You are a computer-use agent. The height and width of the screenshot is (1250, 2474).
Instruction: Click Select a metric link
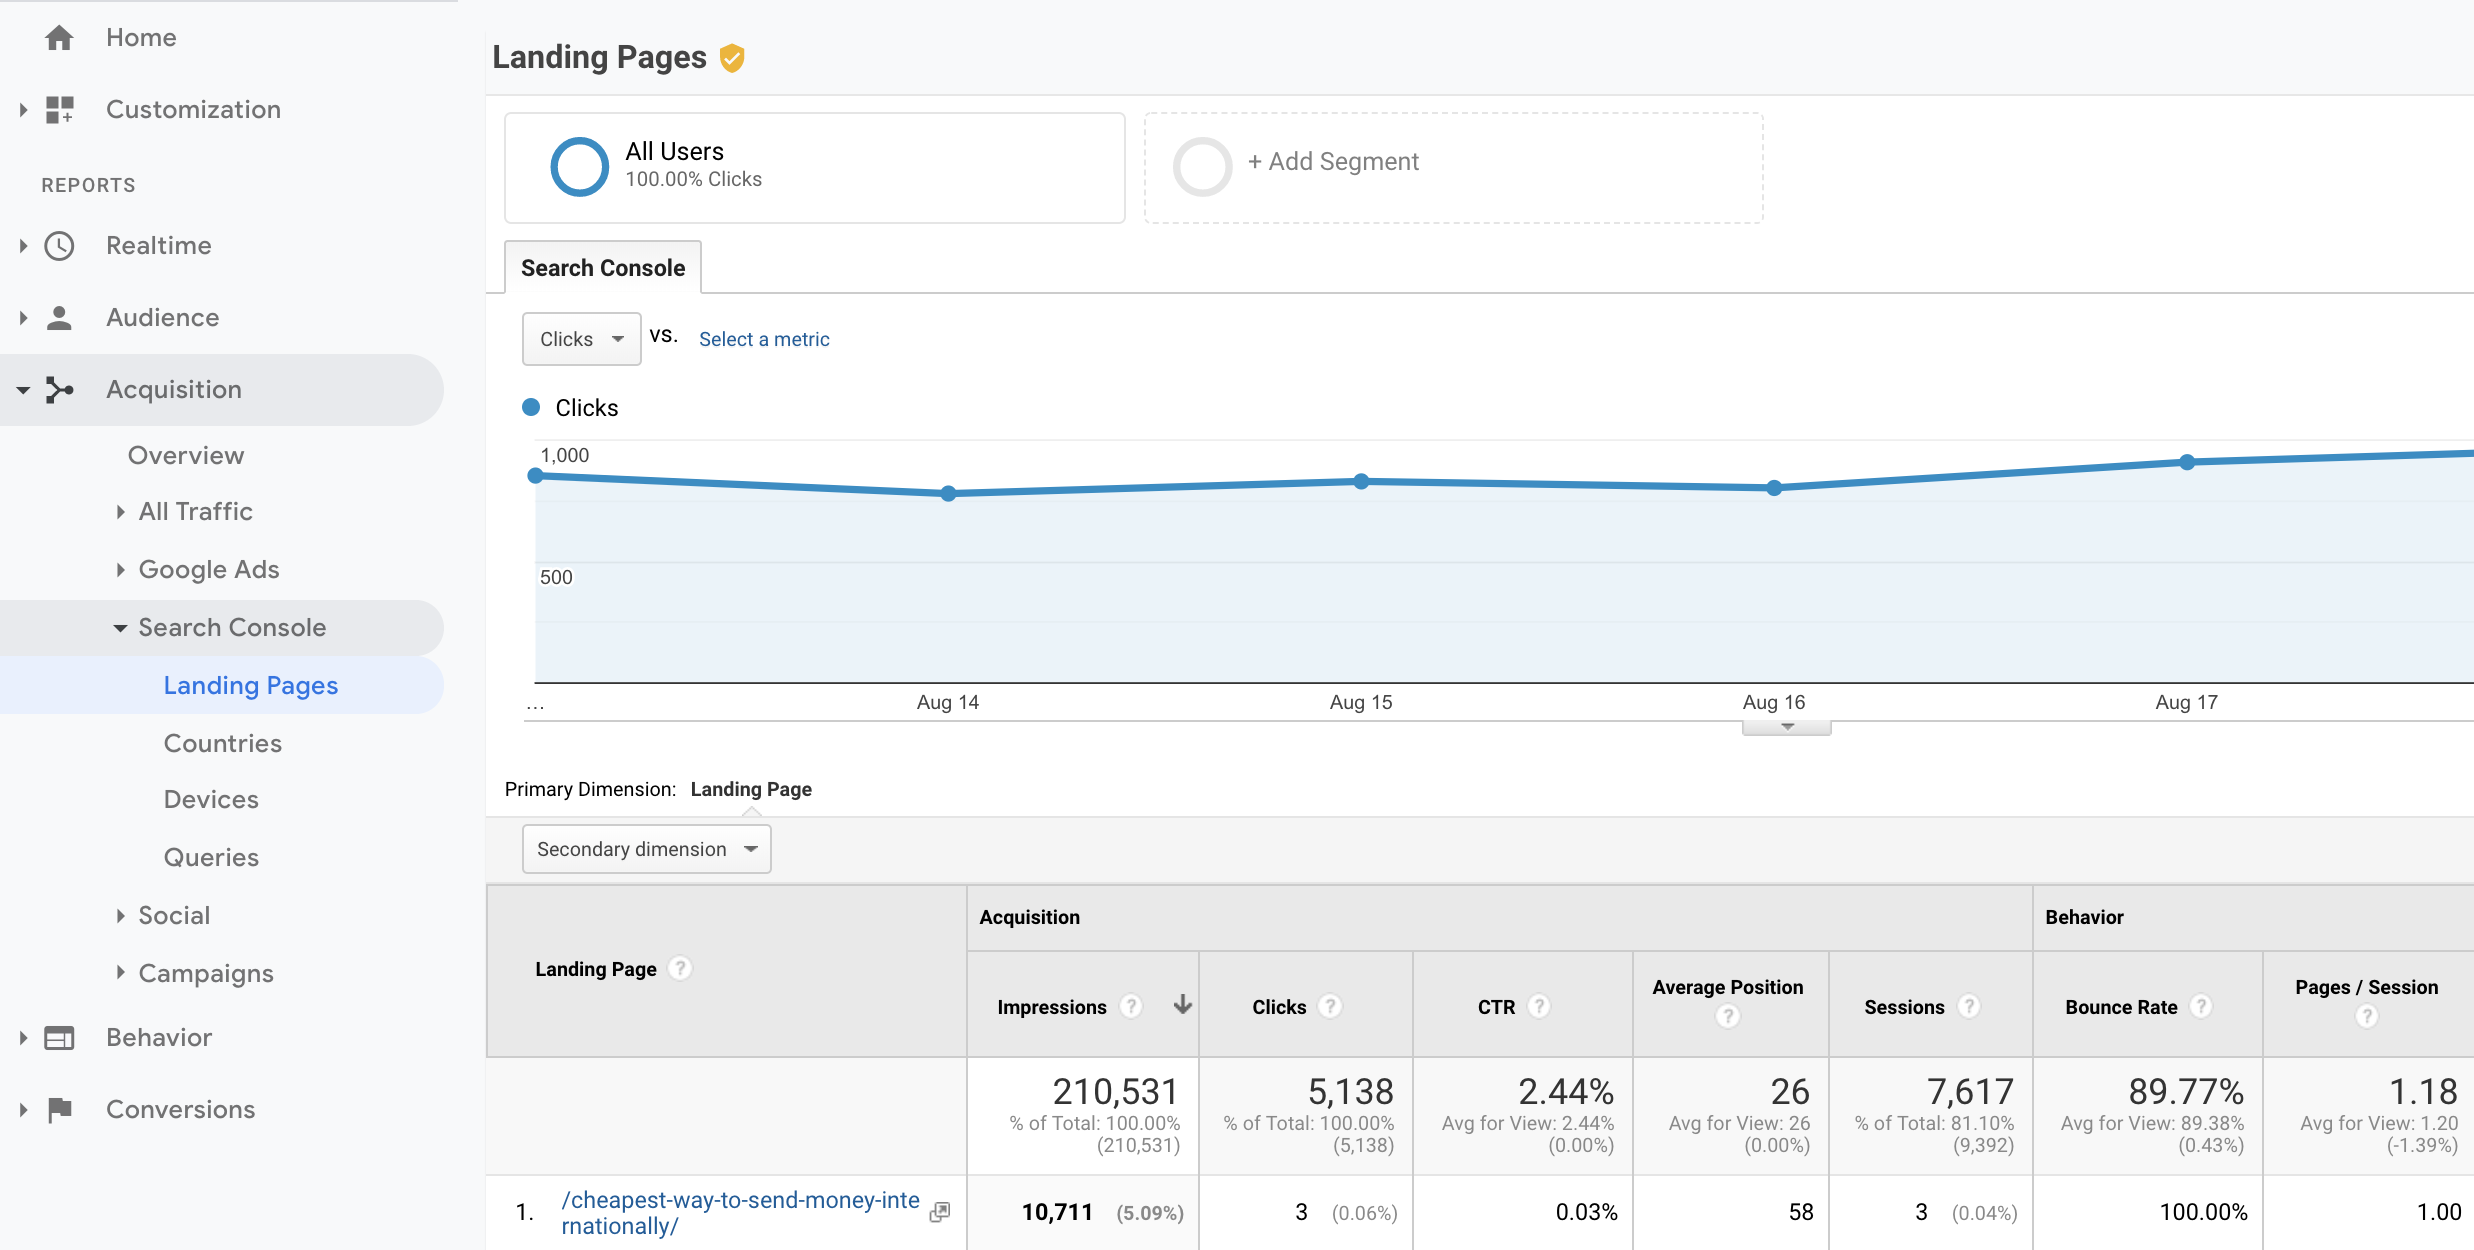tap(764, 339)
